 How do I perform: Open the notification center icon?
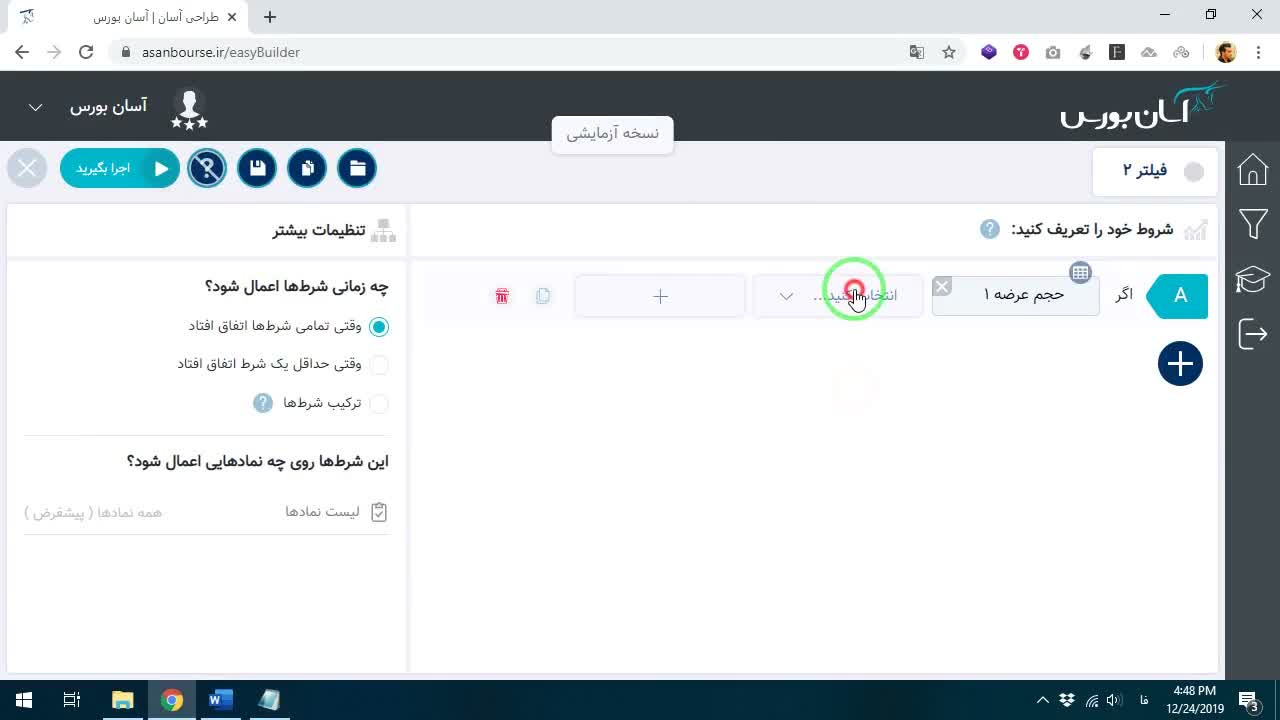tap(1248, 700)
